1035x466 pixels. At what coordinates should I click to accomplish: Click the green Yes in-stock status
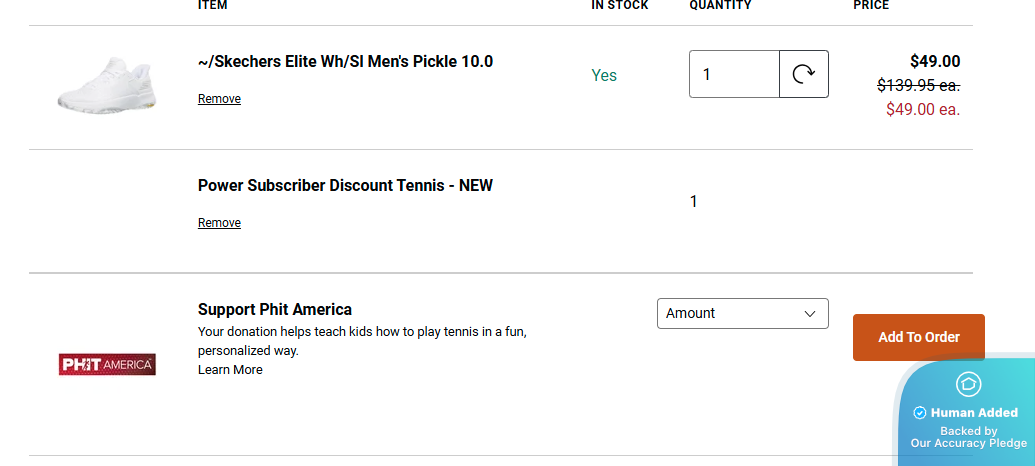click(x=604, y=75)
